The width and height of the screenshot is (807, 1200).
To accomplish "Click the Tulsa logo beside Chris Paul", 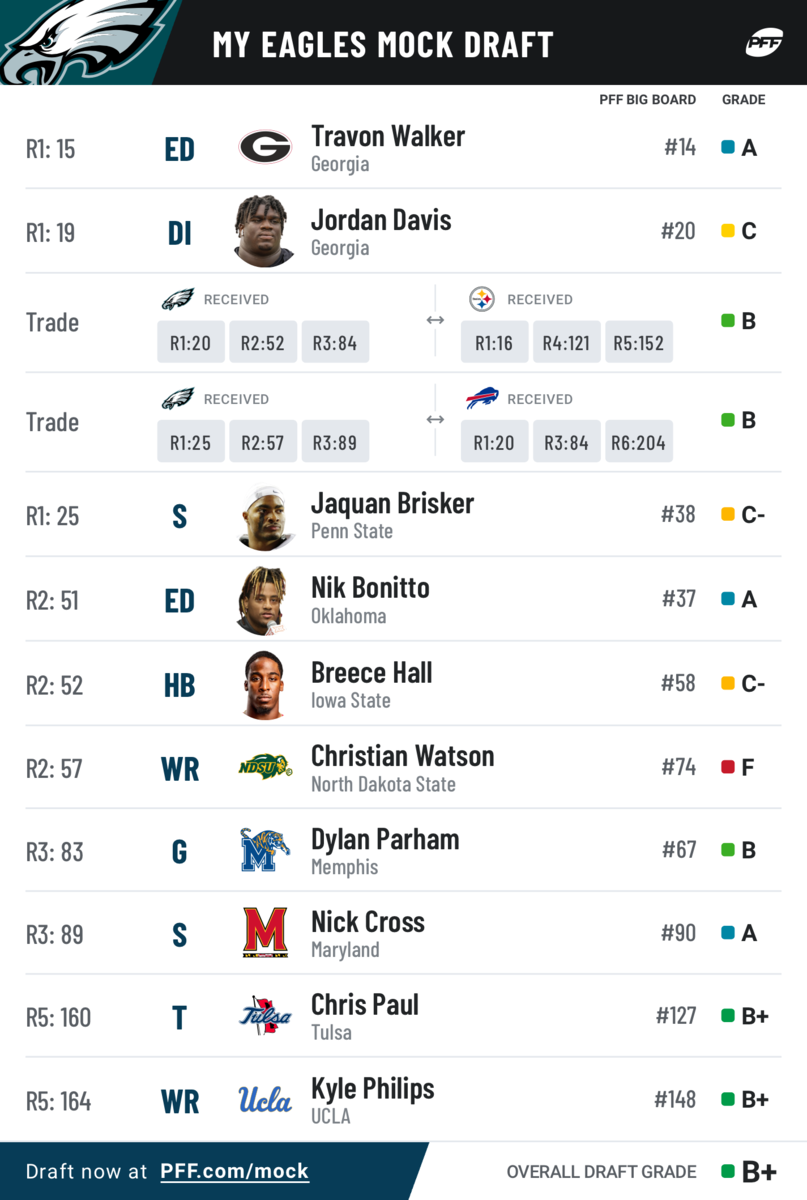I will coord(265,1016).
